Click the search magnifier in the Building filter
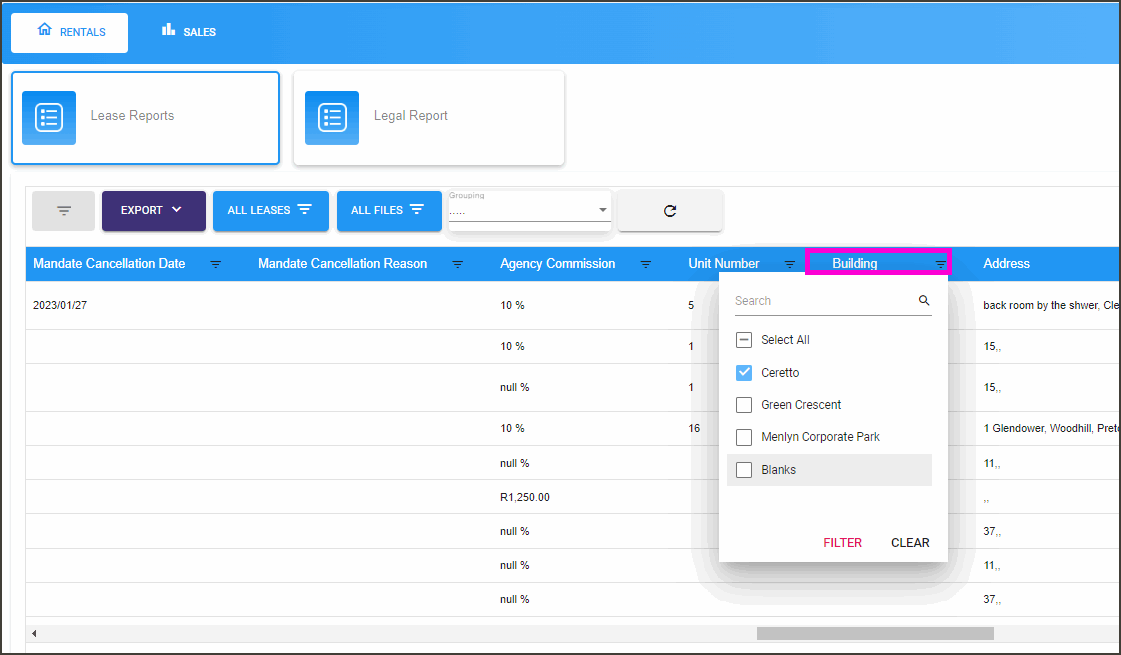 click(x=923, y=299)
